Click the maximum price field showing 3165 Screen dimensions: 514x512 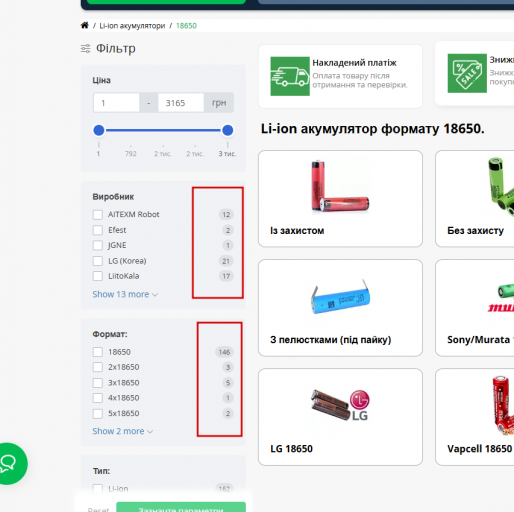point(181,103)
